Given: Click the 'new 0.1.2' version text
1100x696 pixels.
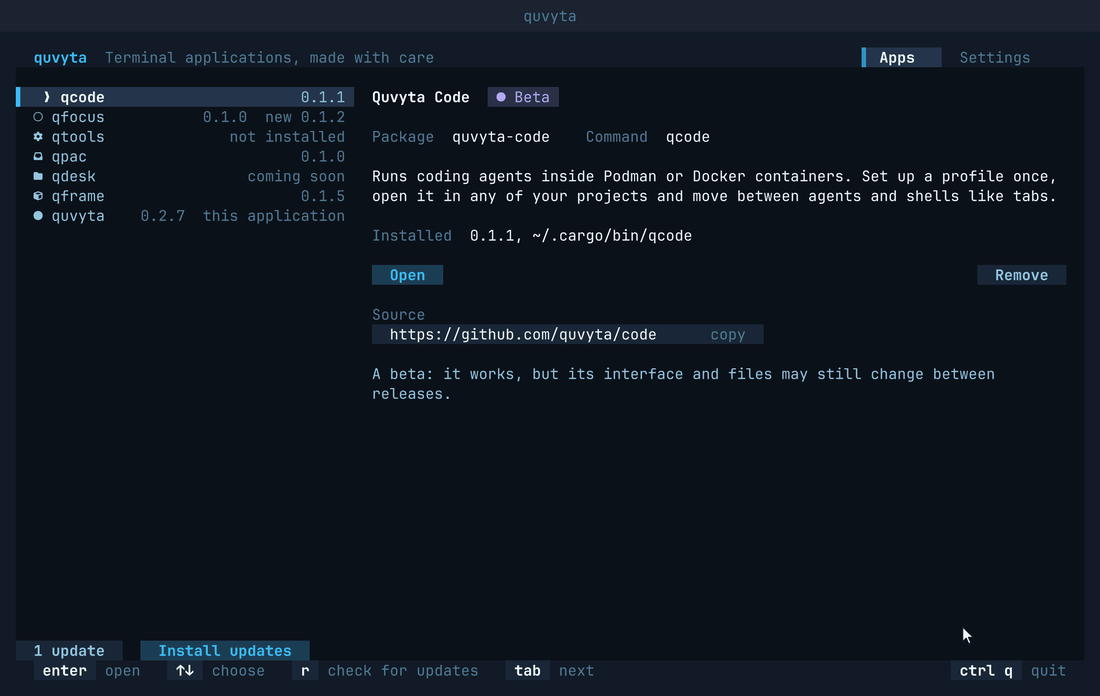Looking at the screenshot, I should (x=304, y=117).
